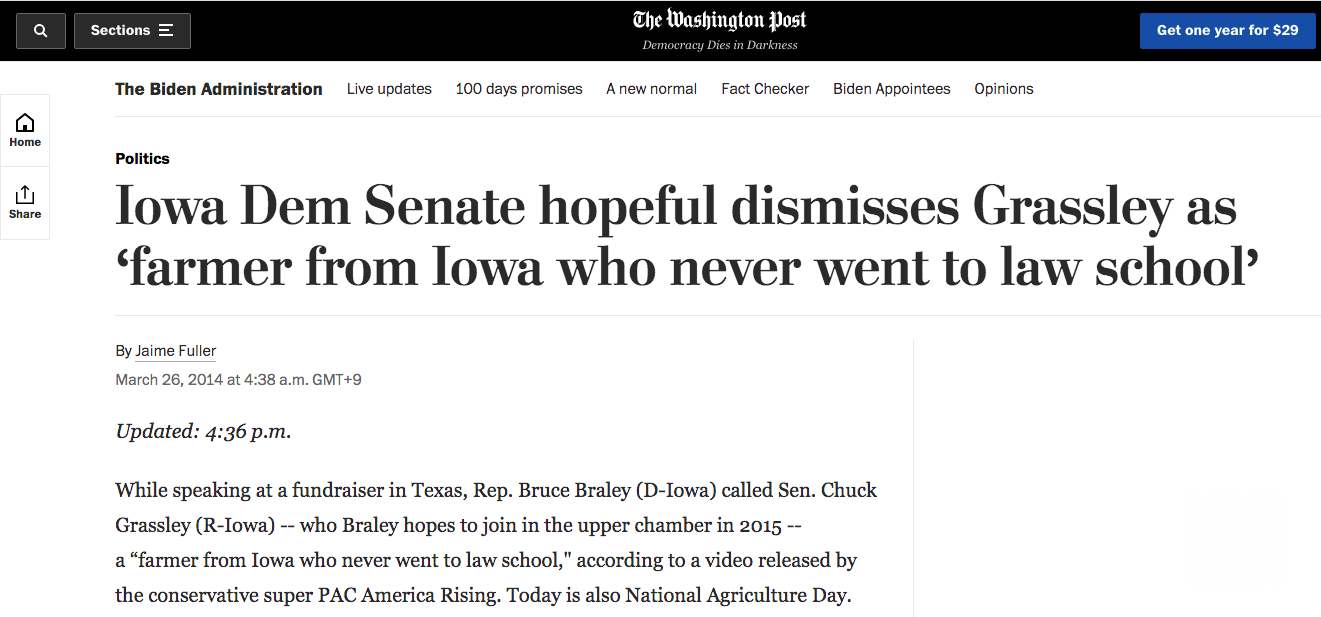1321x617 pixels.
Task: Open The Biden Administration section
Action: point(218,89)
